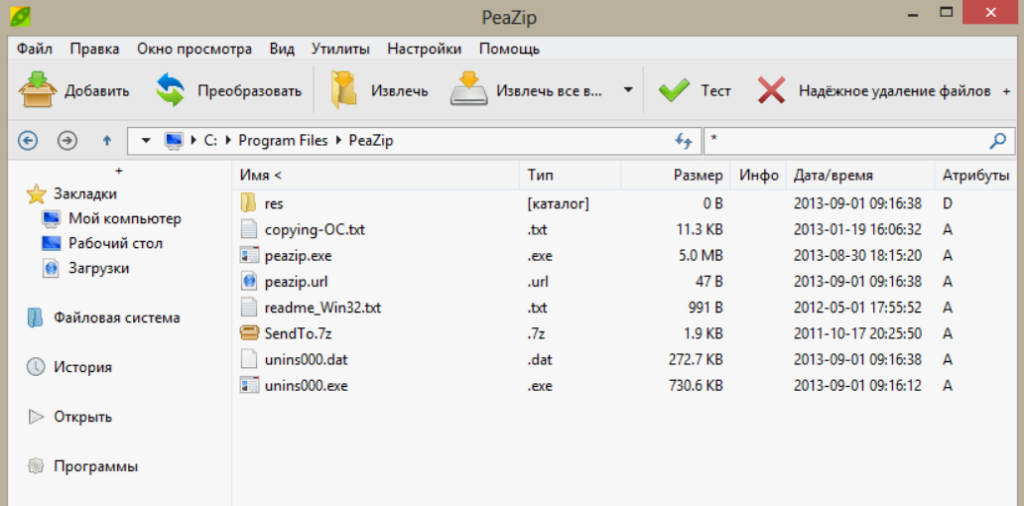Click the Извлечь extract folder icon
1024x506 pixels.
point(344,90)
